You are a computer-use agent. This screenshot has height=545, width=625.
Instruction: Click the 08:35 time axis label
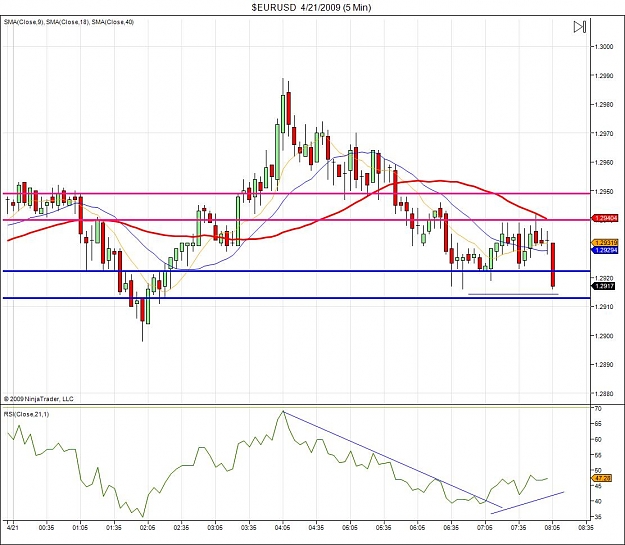(586, 527)
